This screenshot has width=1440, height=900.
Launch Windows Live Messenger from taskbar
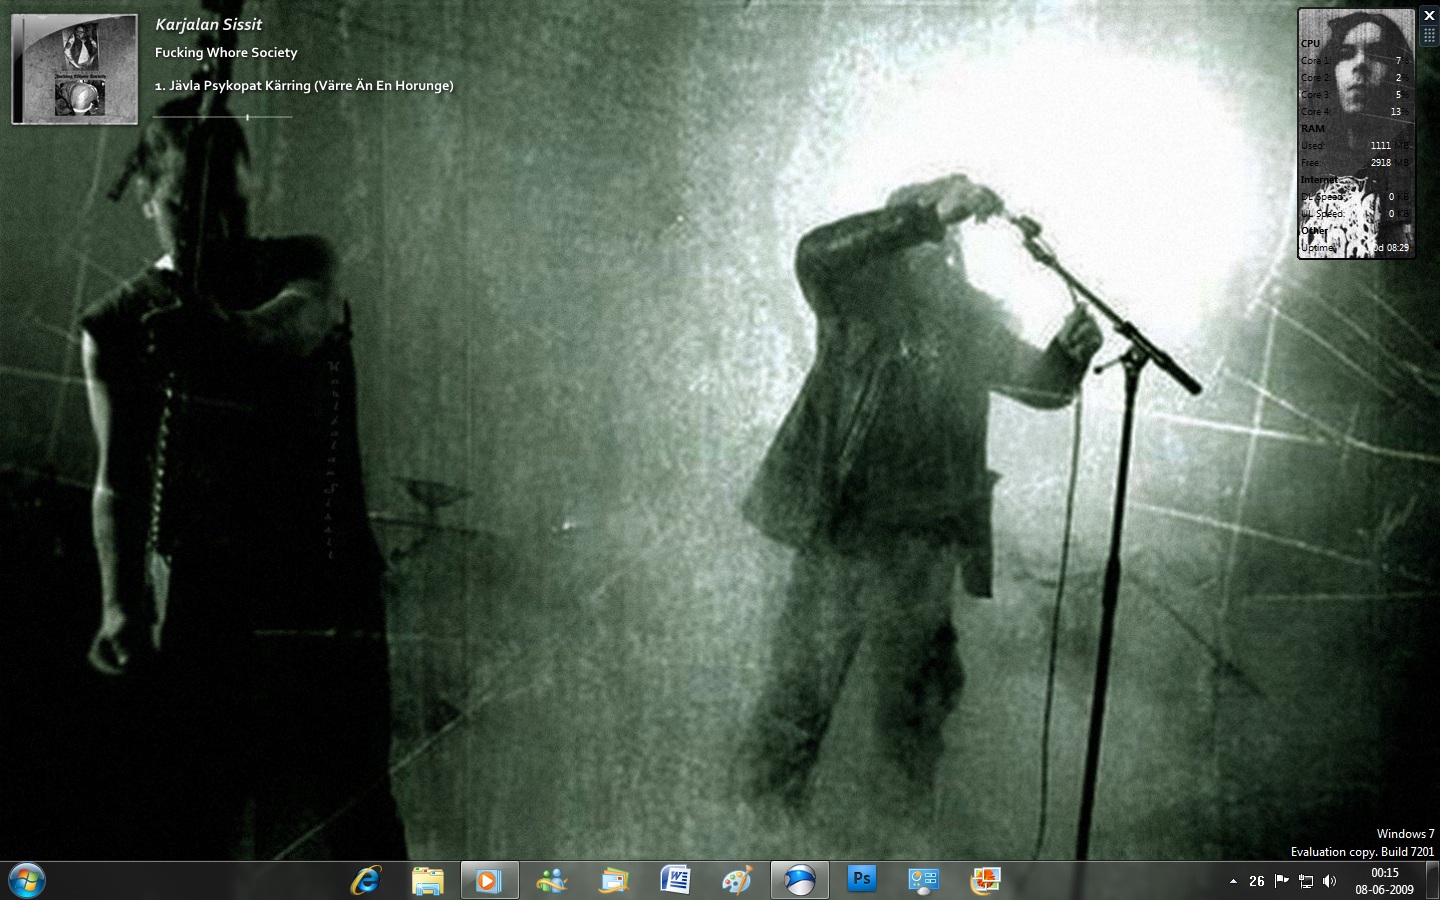coord(551,880)
